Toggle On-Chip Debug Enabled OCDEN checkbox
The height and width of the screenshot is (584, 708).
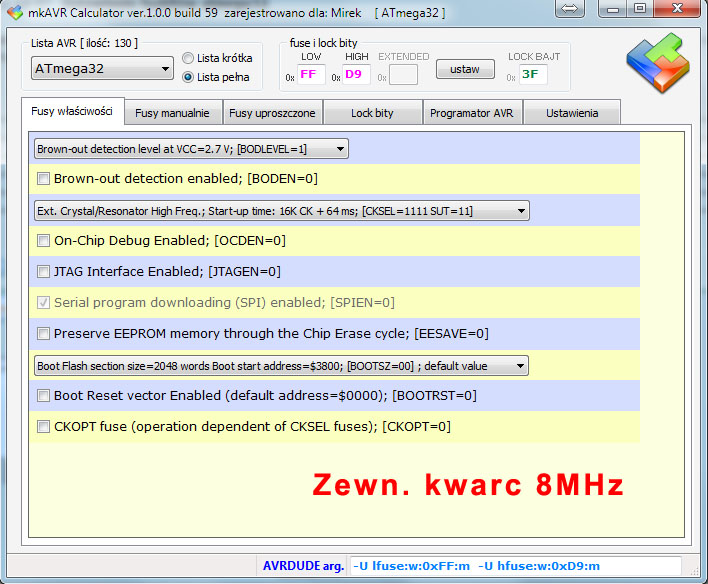click(43, 240)
